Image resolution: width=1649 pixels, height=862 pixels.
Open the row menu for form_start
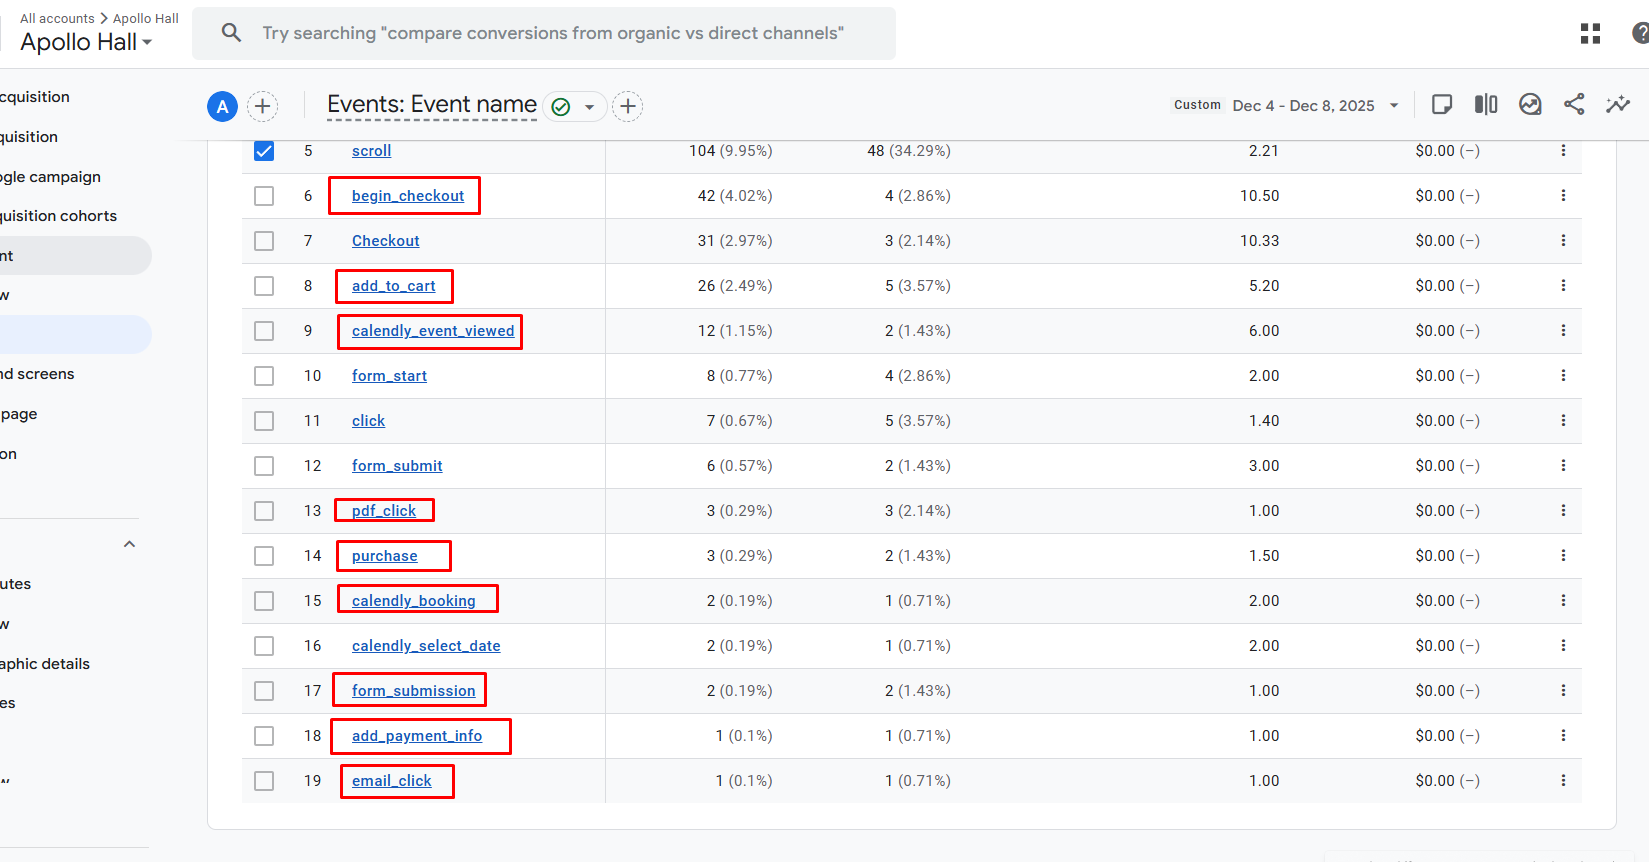point(1563,376)
